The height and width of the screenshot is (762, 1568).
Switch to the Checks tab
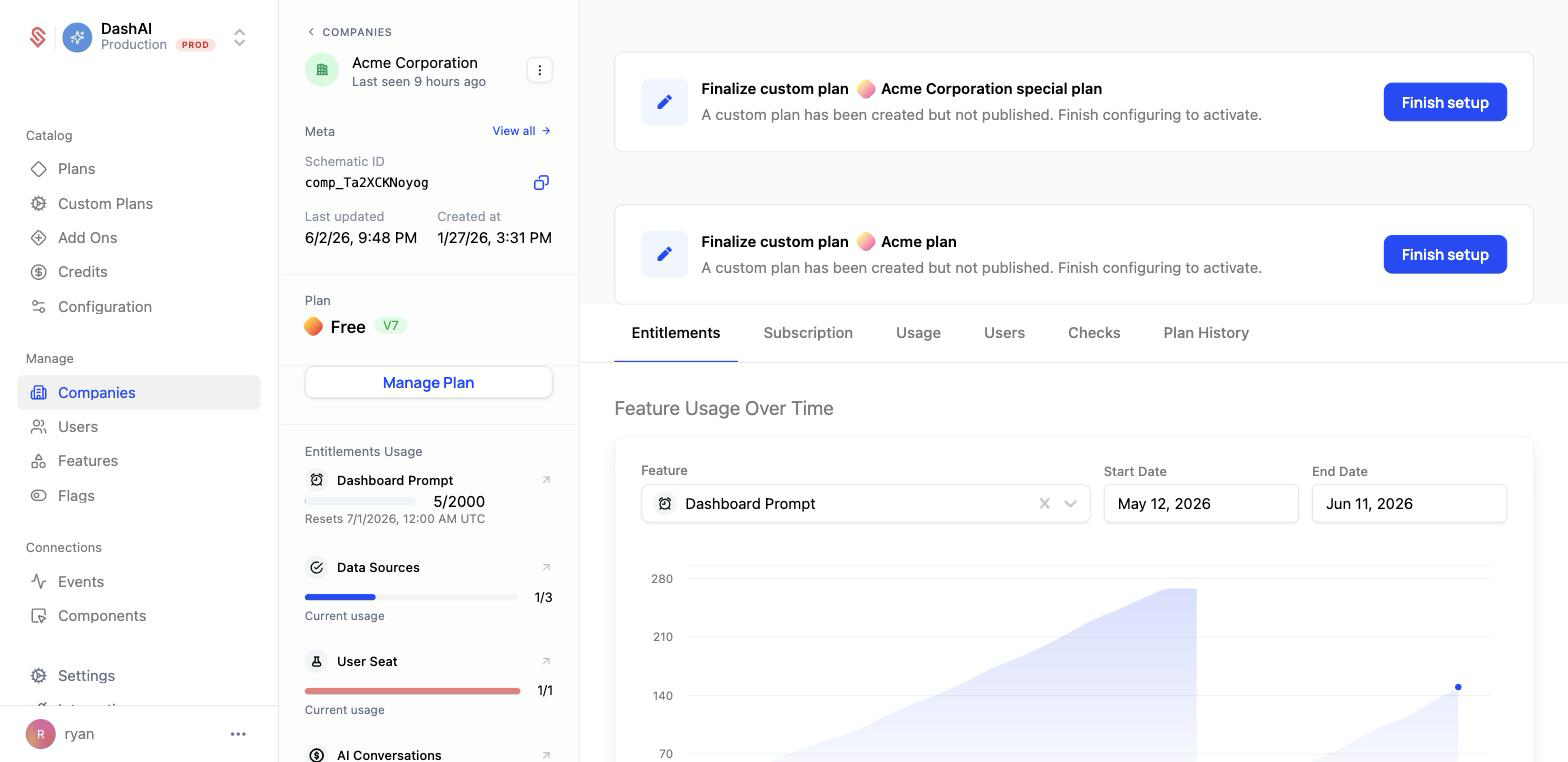1094,333
